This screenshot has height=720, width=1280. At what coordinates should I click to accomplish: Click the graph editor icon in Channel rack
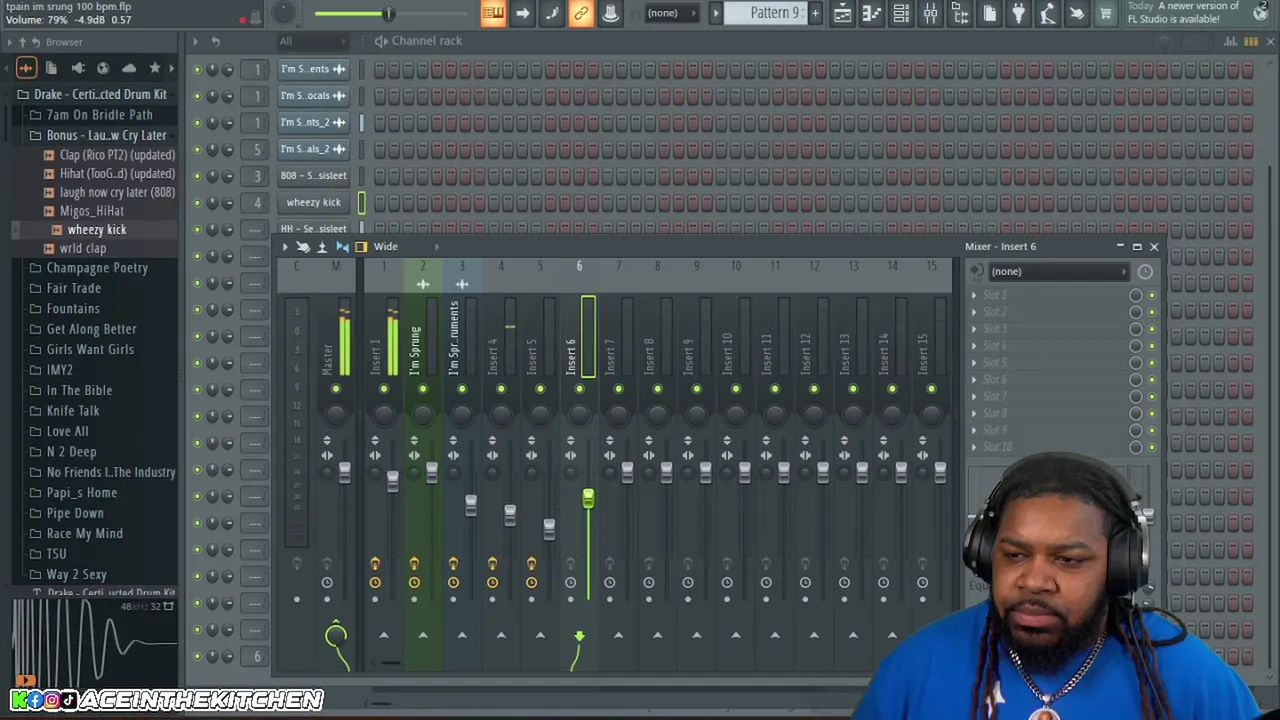click(1231, 41)
